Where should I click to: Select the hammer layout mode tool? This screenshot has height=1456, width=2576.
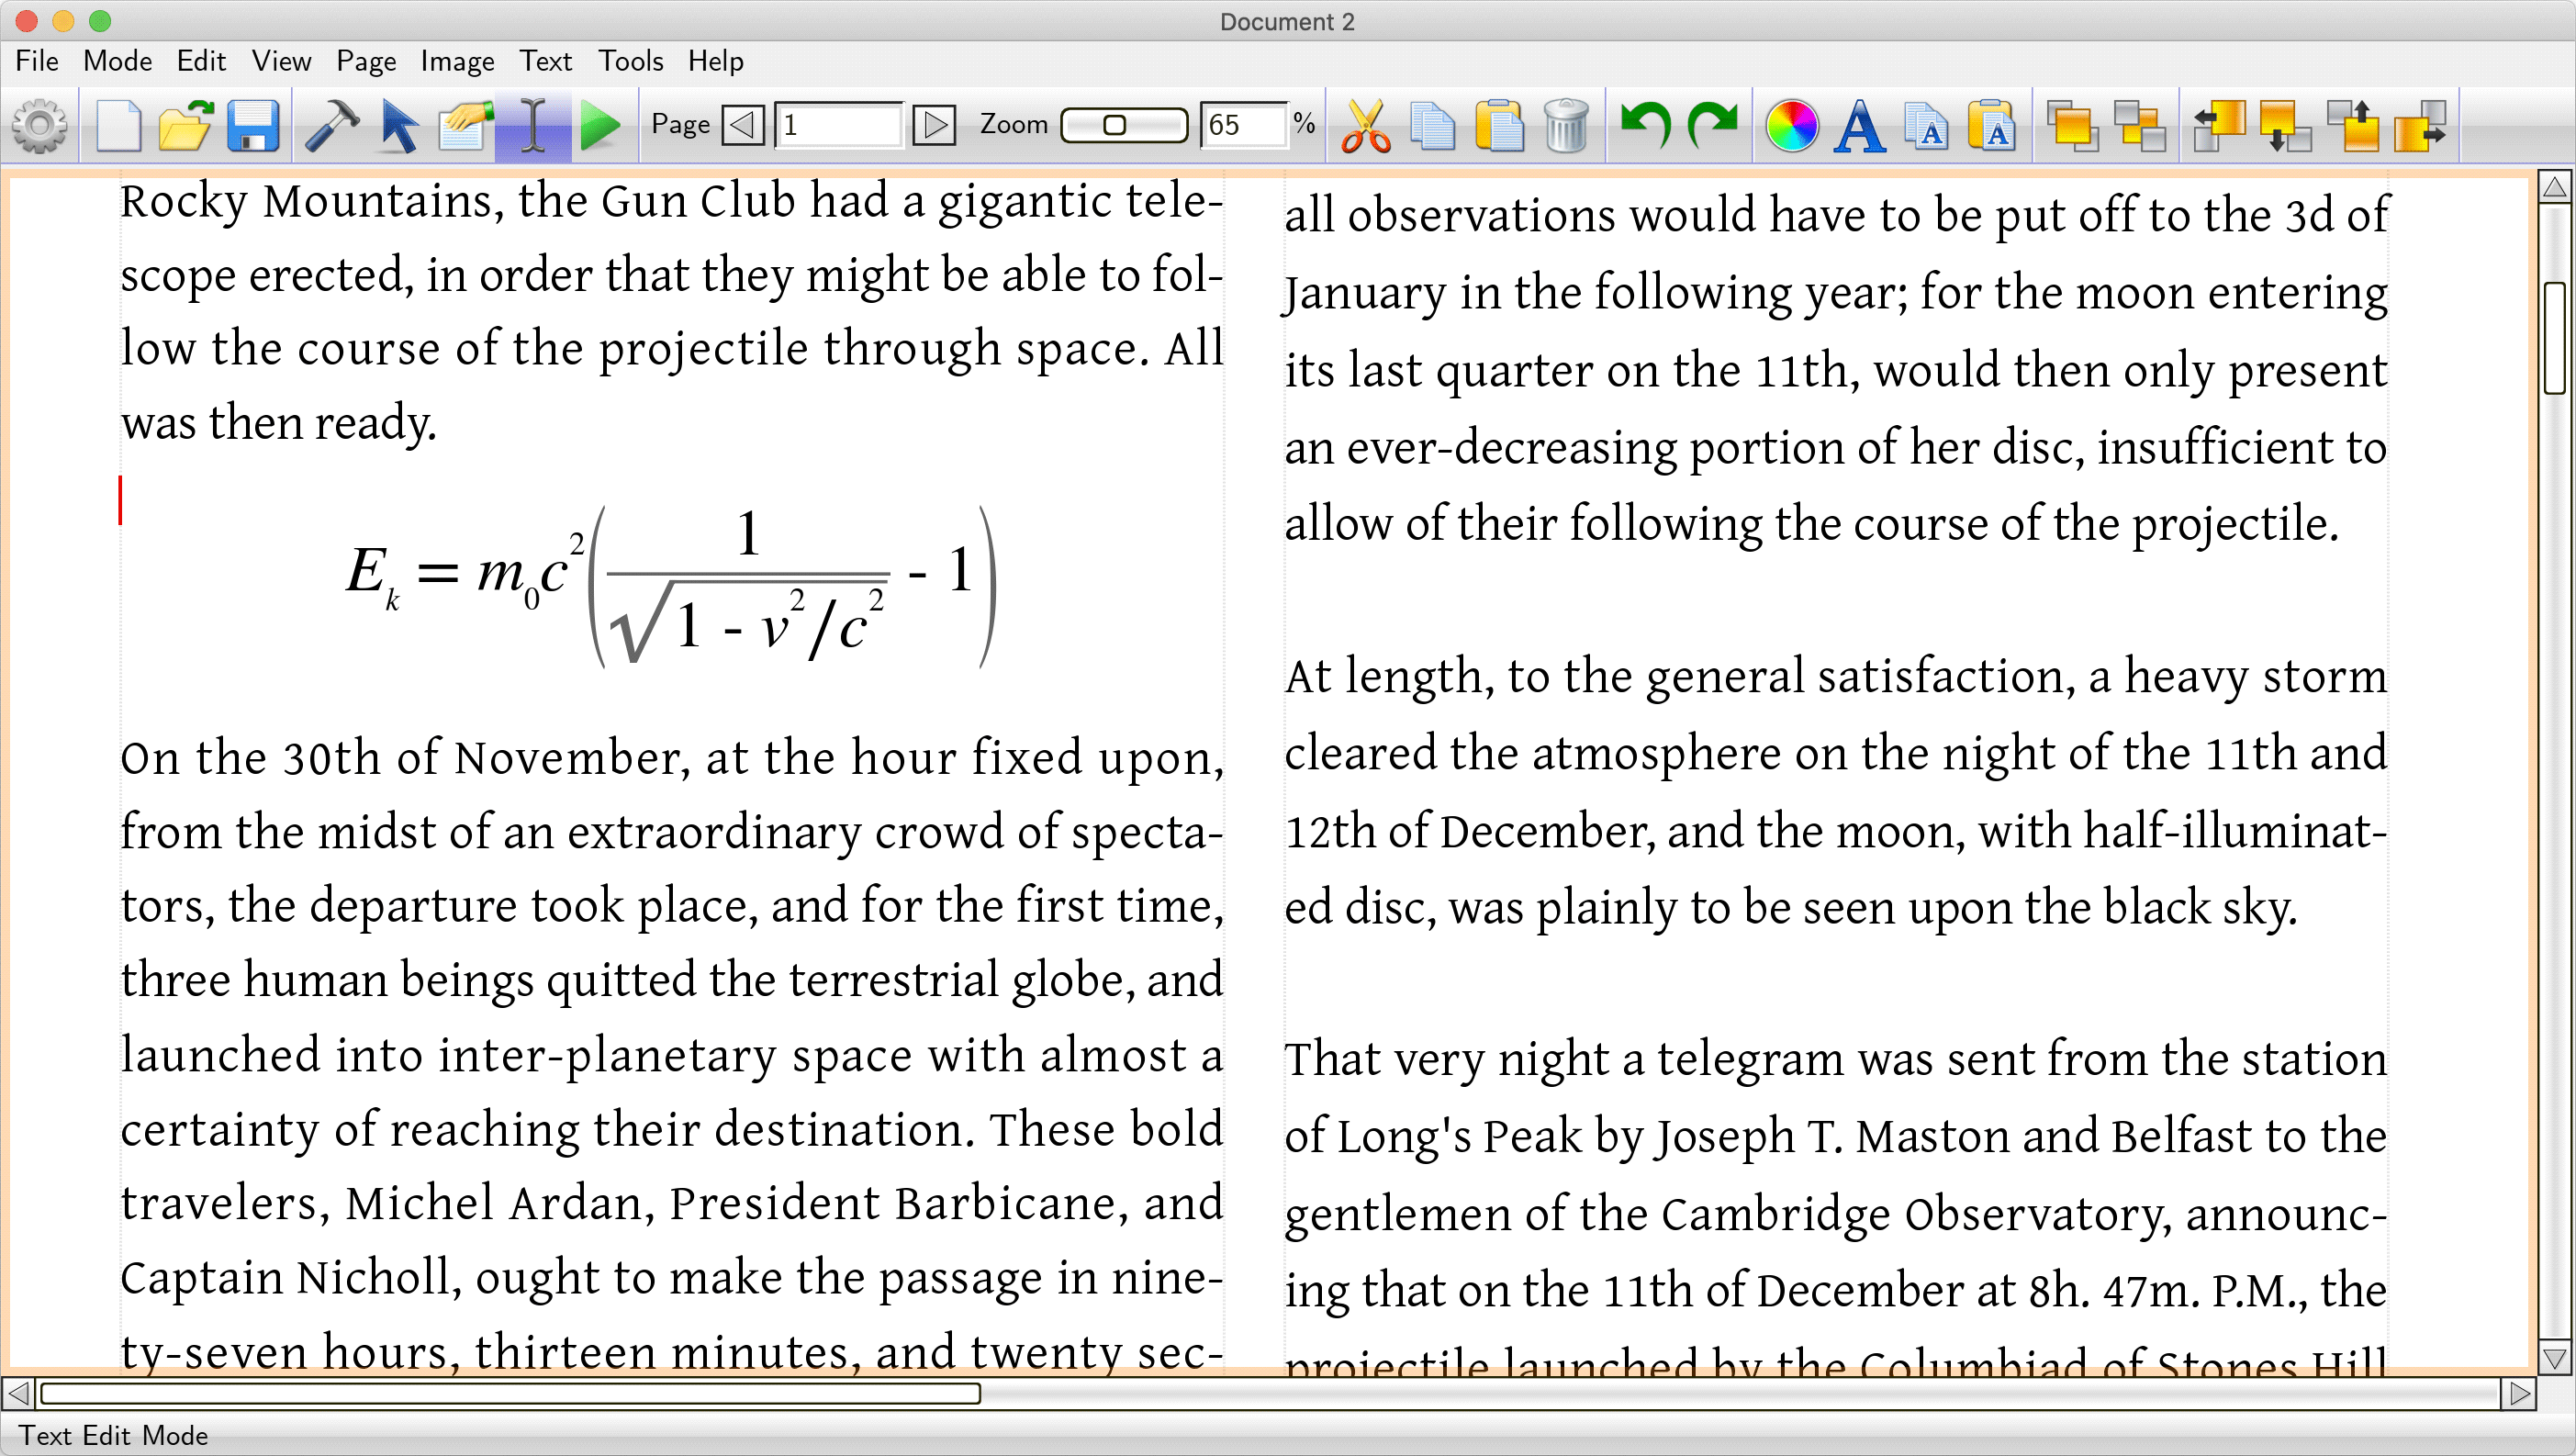click(x=332, y=125)
